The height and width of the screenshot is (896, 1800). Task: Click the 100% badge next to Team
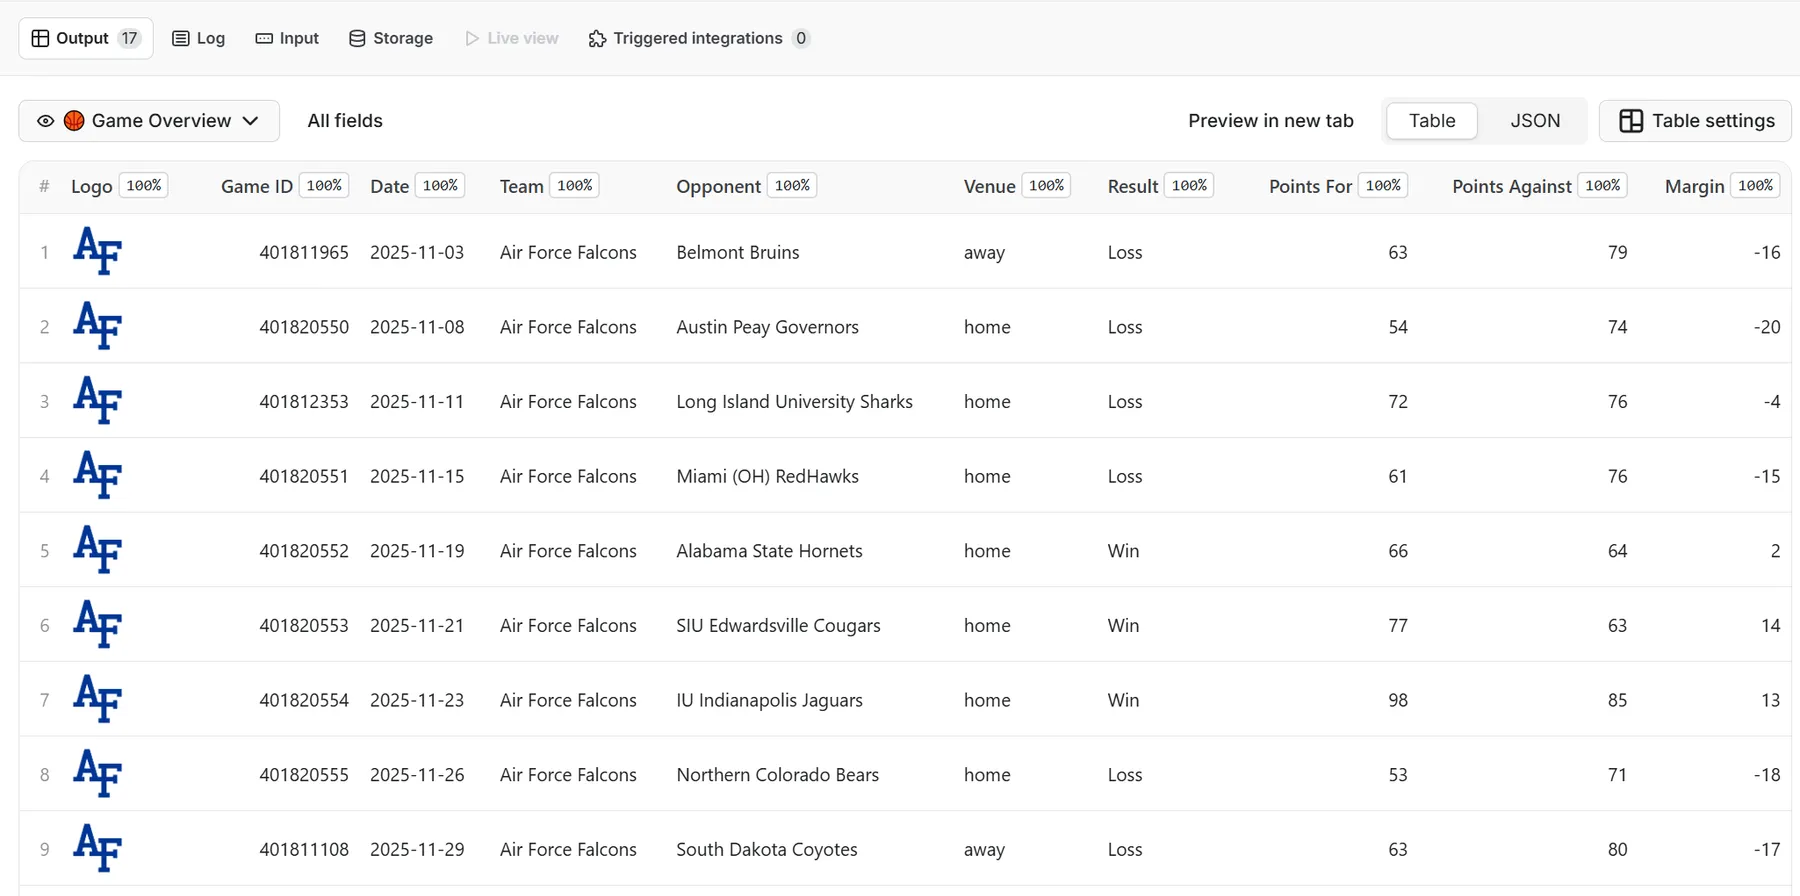point(575,185)
